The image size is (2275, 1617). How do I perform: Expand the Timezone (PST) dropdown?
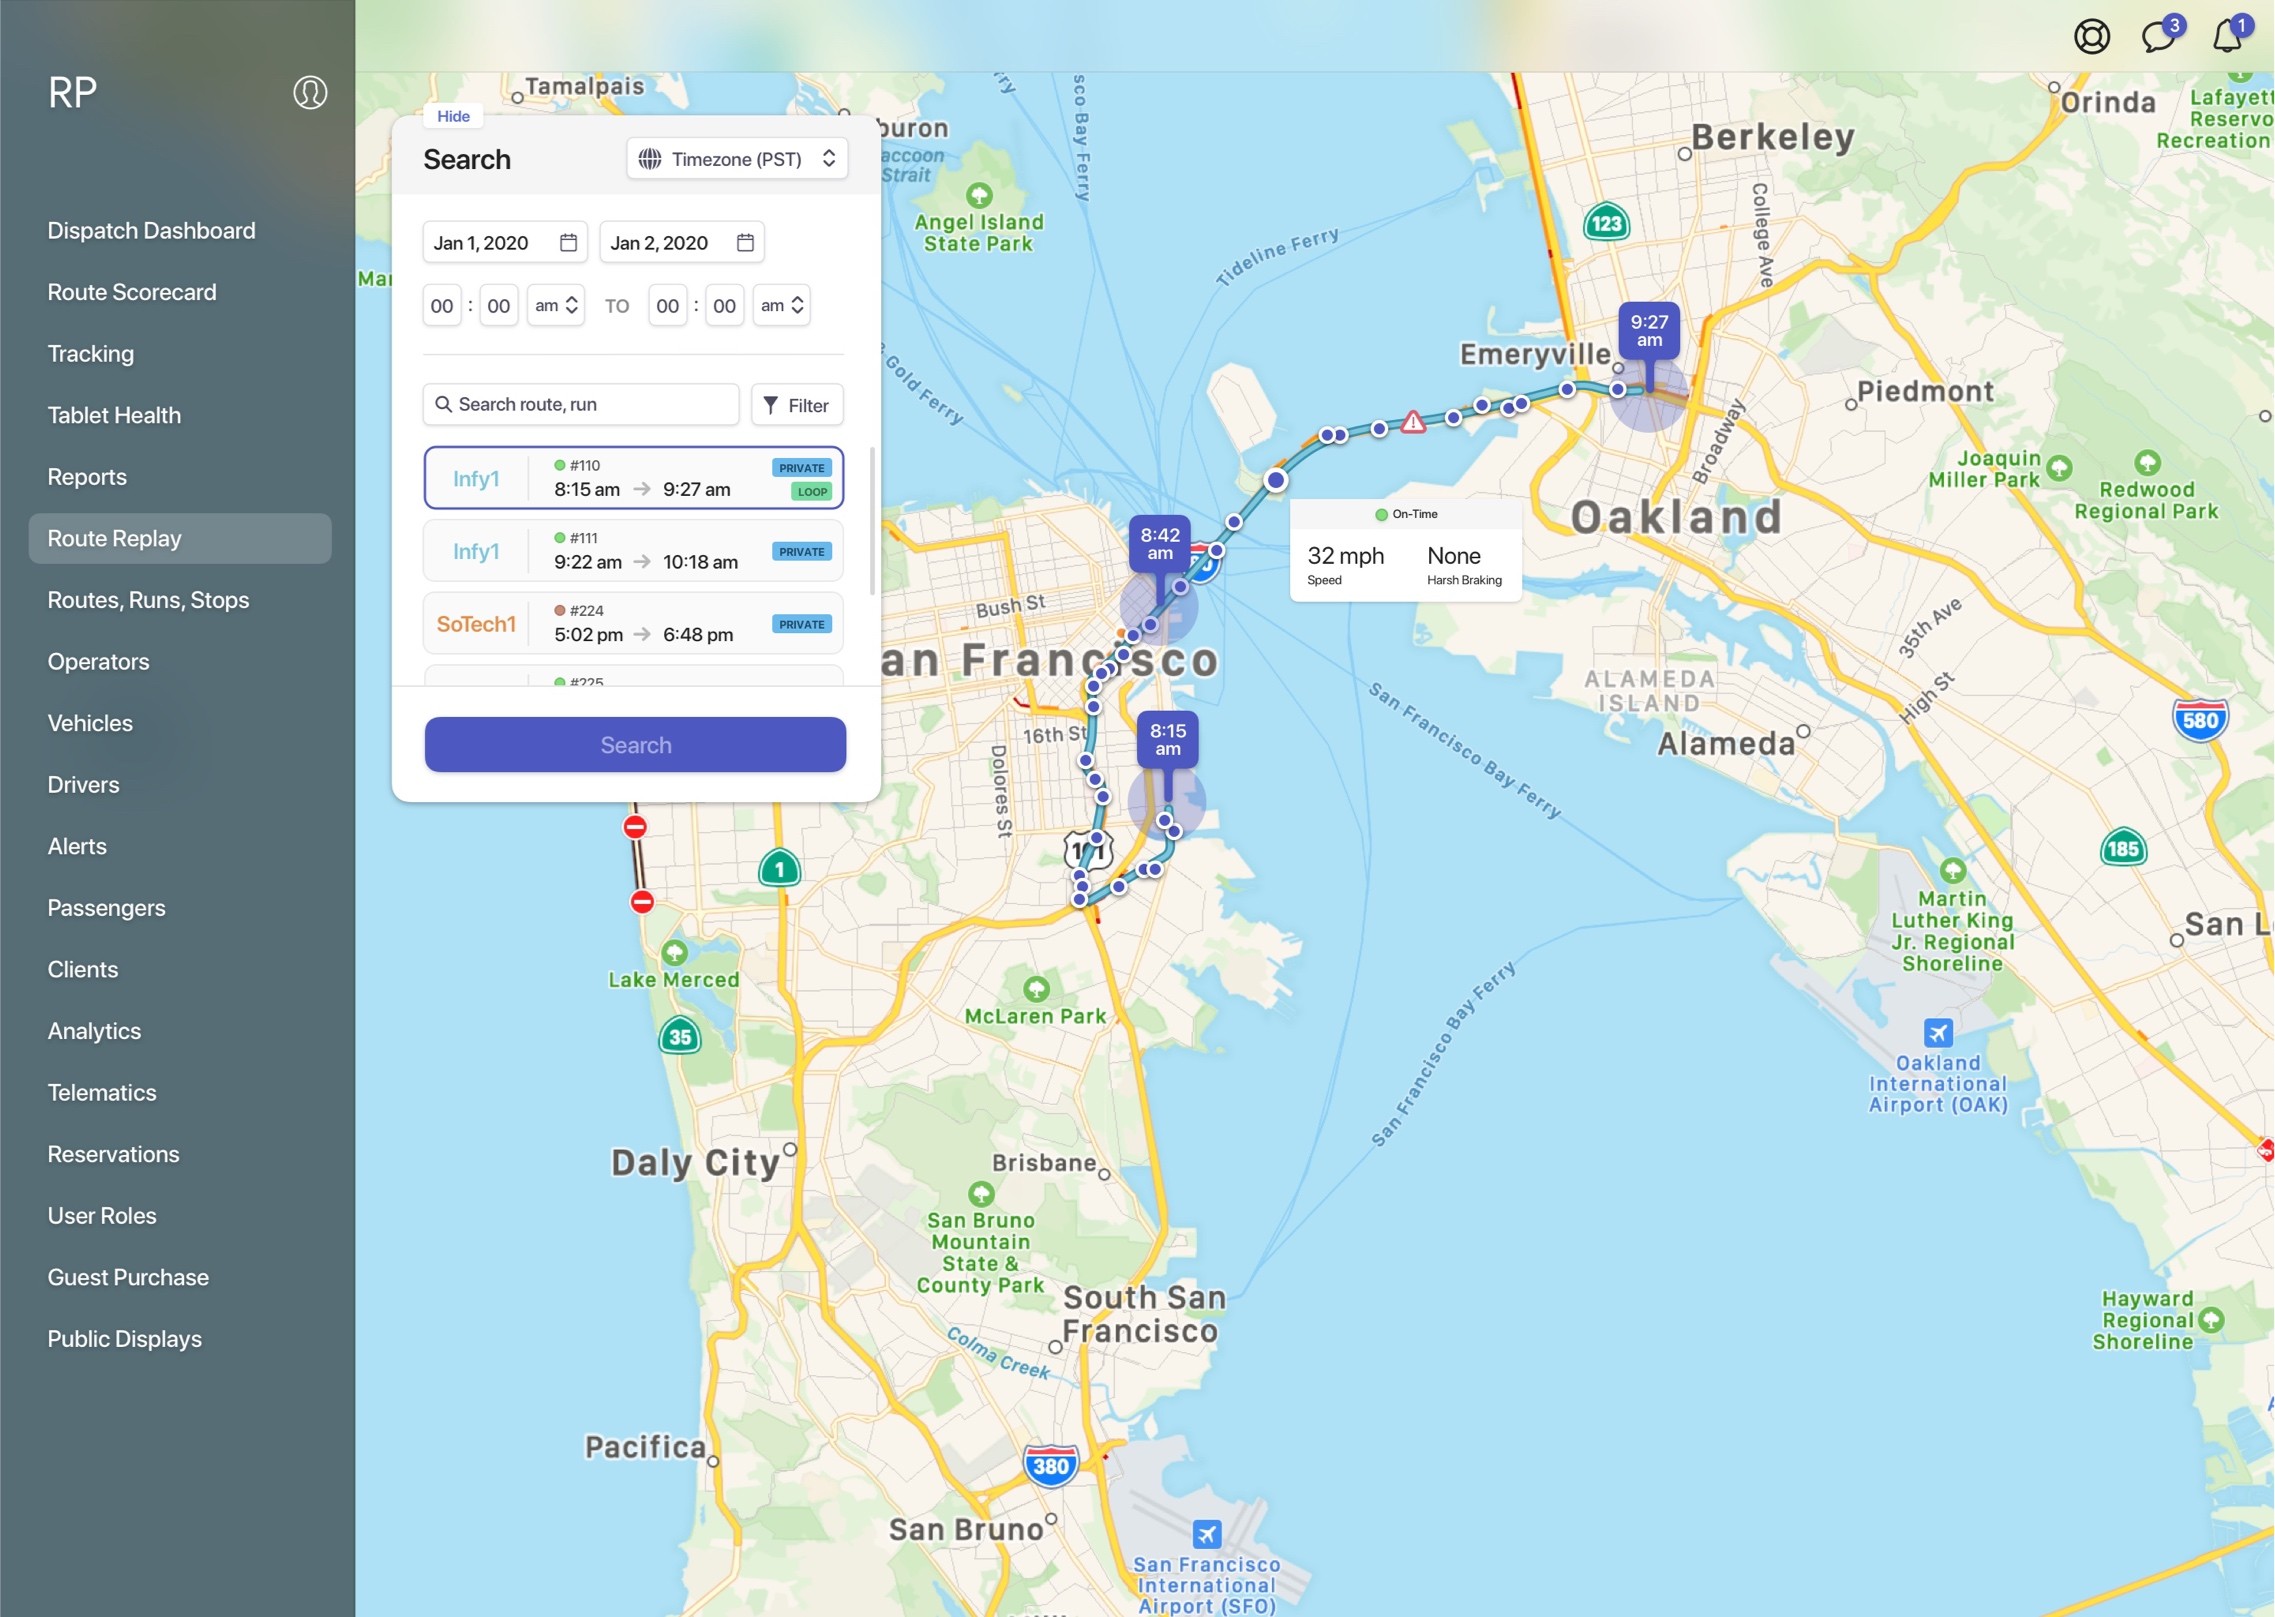pos(738,159)
